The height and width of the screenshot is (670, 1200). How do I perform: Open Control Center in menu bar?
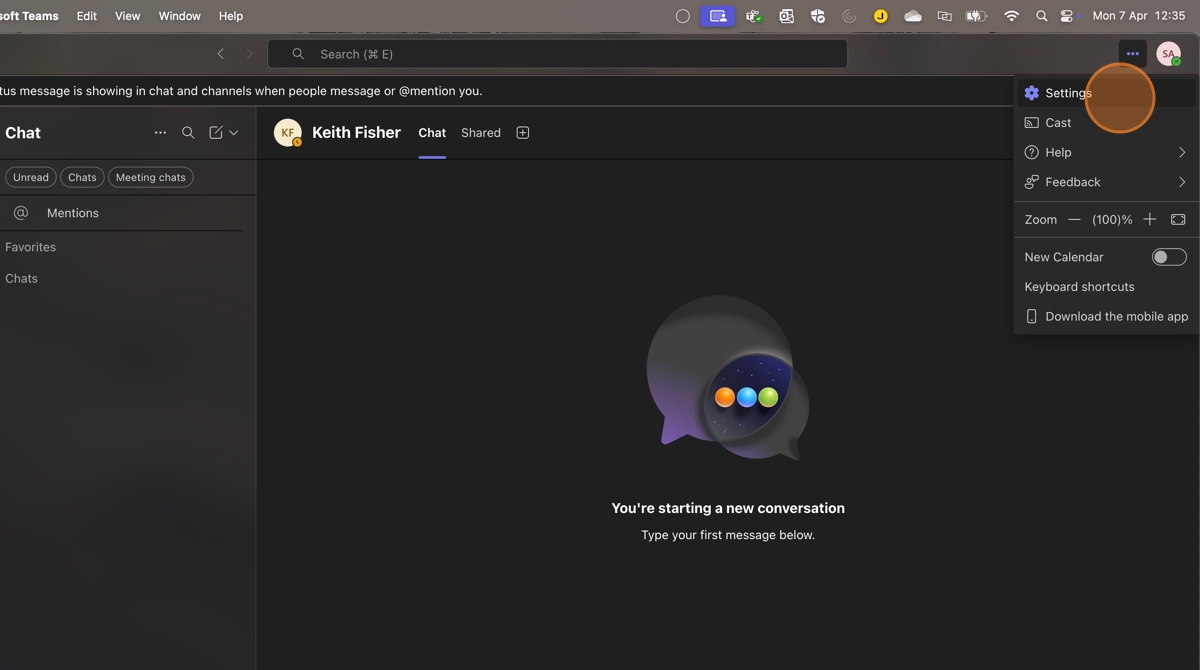tap(1068, 16)
